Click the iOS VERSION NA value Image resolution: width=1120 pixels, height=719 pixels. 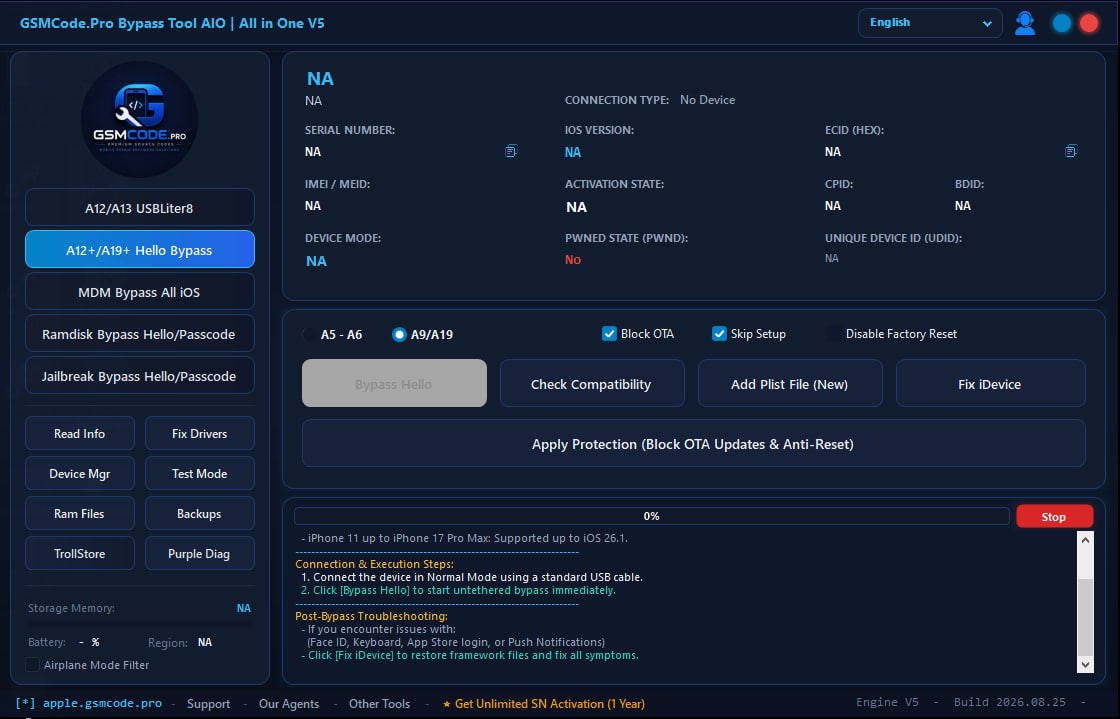pyautogui.click(x=573, y=152)
